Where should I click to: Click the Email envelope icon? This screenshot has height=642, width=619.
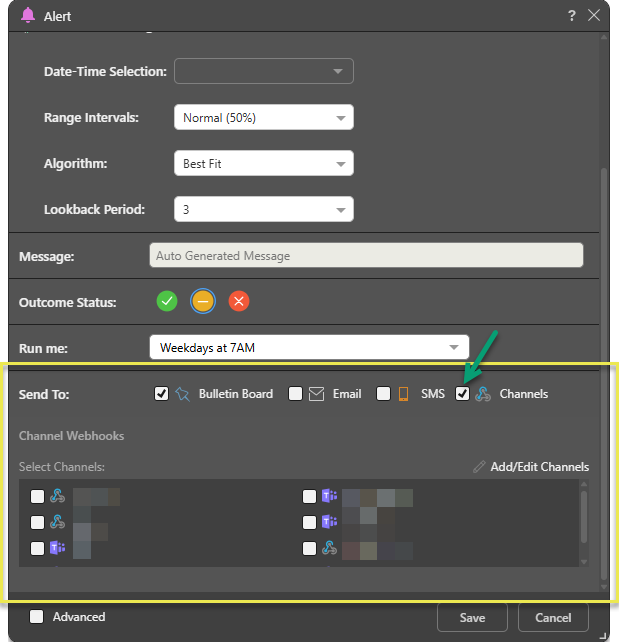(x=316, y=394)
